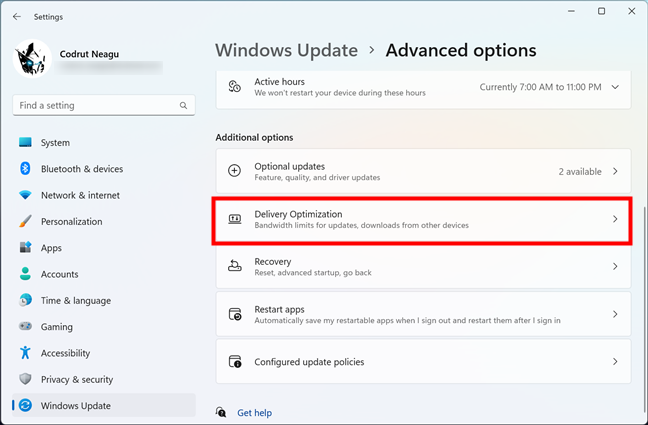Click the Time & language globe icon
648x425 pixels.
[25, 300]
